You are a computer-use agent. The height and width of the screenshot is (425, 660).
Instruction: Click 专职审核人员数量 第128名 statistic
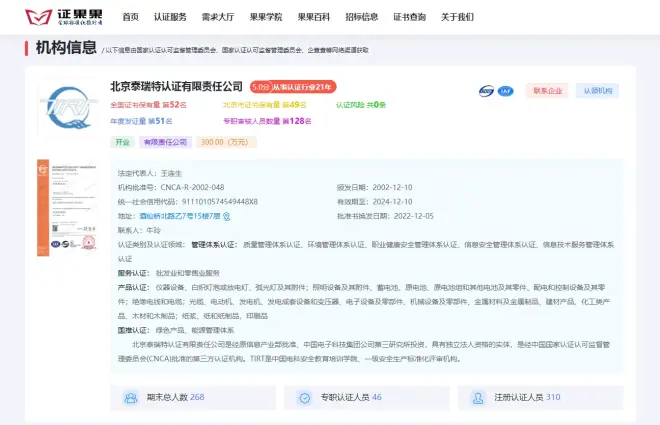(x=267, y=121)
